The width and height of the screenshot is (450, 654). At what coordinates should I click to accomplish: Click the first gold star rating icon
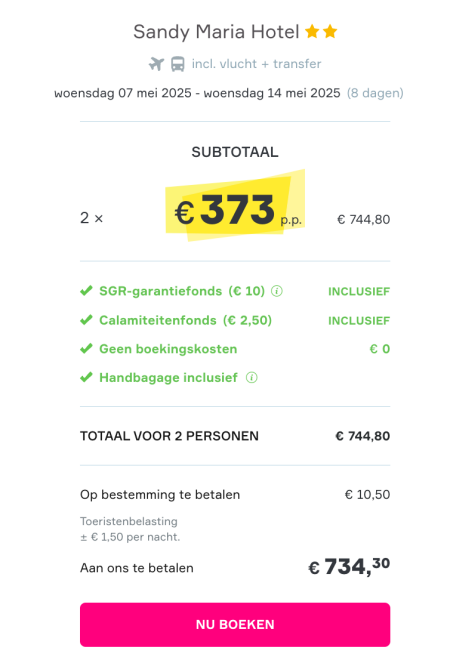click(x=312, y=31)
